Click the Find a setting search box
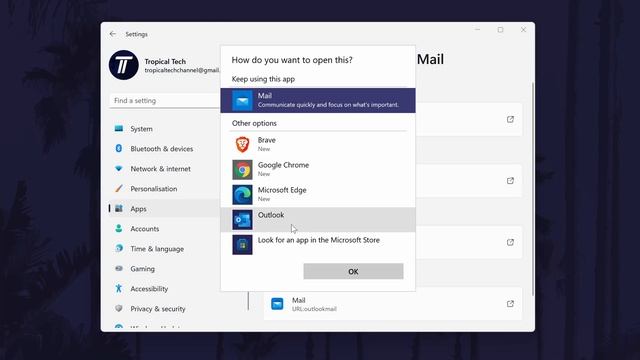 tap(164, 100)
